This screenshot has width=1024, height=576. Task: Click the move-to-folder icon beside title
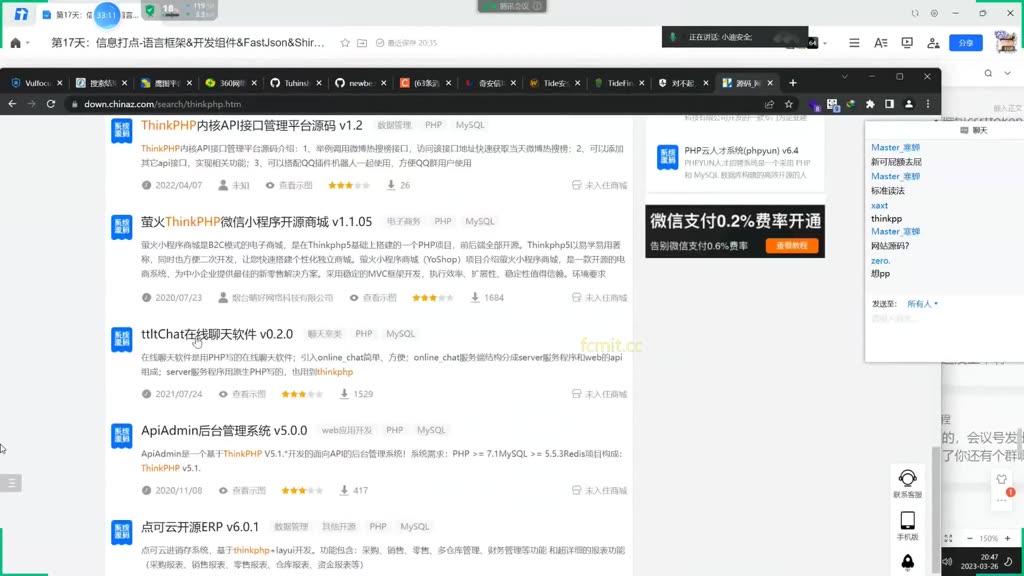[x=362, y=43]
